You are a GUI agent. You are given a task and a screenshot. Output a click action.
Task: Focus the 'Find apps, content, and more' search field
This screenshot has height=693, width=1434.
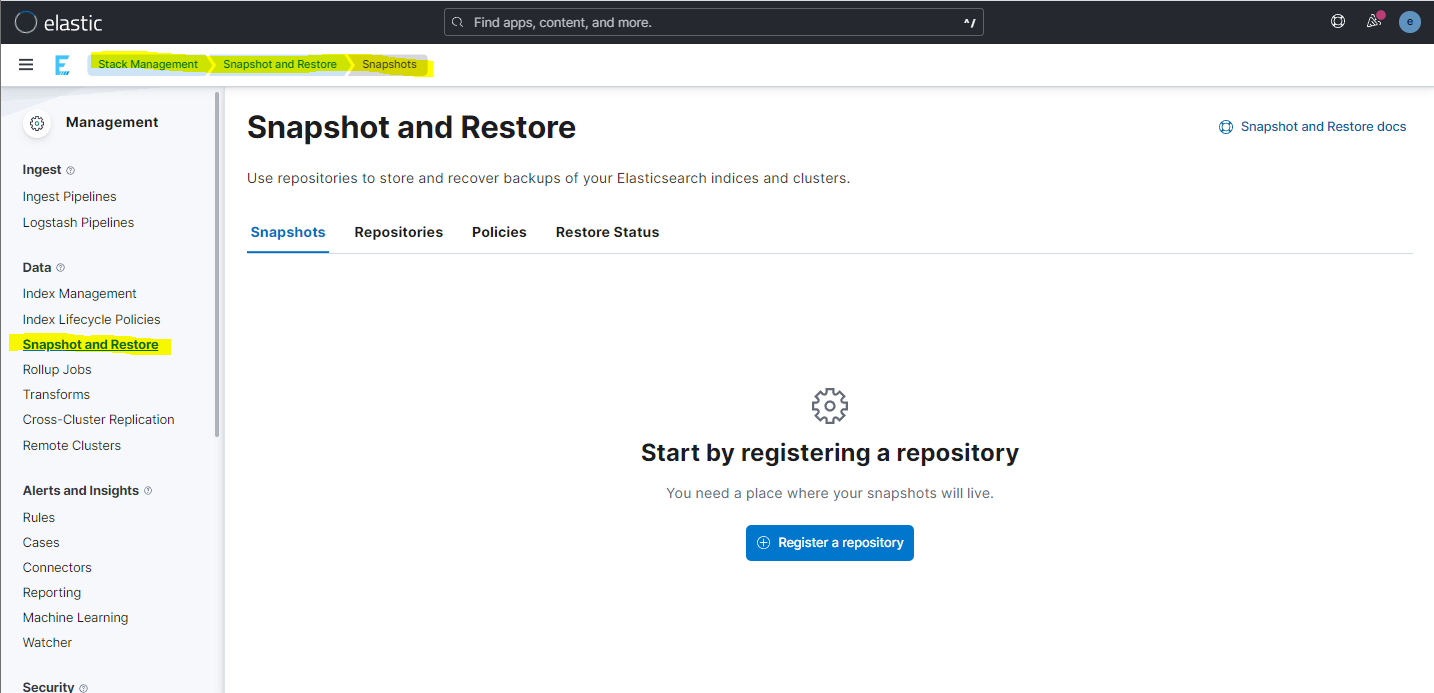point(714,22)
